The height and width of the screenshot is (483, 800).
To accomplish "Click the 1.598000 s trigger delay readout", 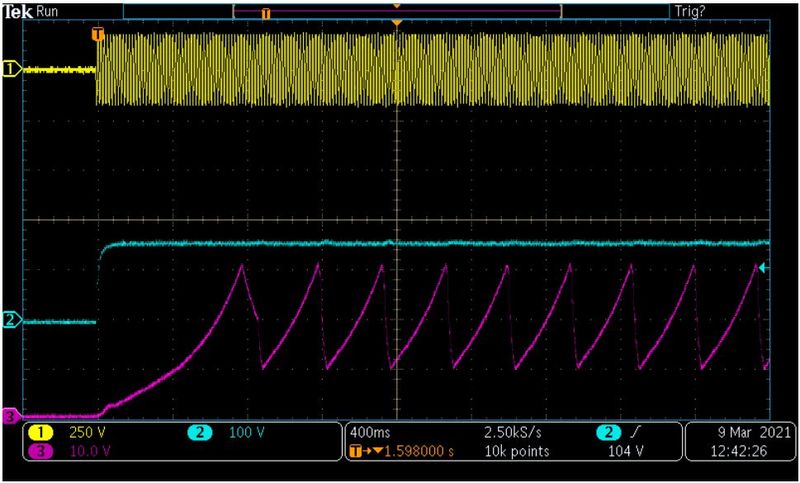I will point(419,451).
